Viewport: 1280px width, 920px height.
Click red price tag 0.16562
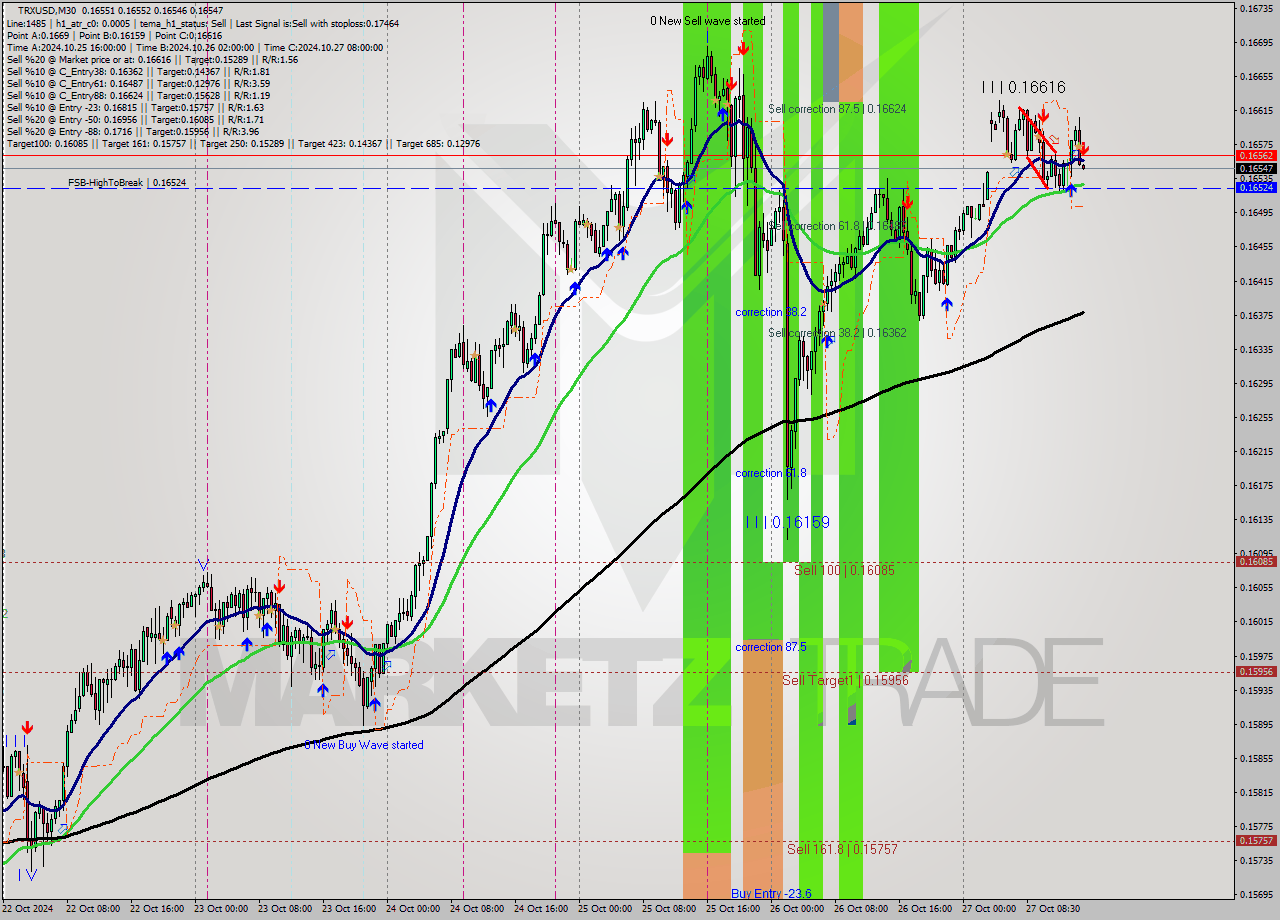(1256, 156)
